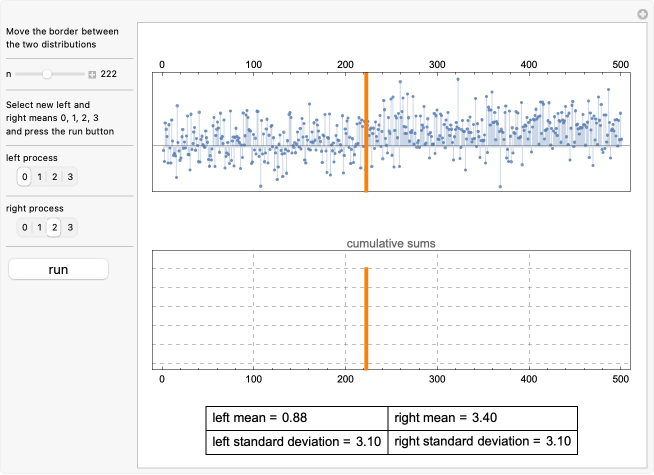Open the top-right corner plus menu icon
The width and height of the screenshot is (654, 475).
(642, 14)
